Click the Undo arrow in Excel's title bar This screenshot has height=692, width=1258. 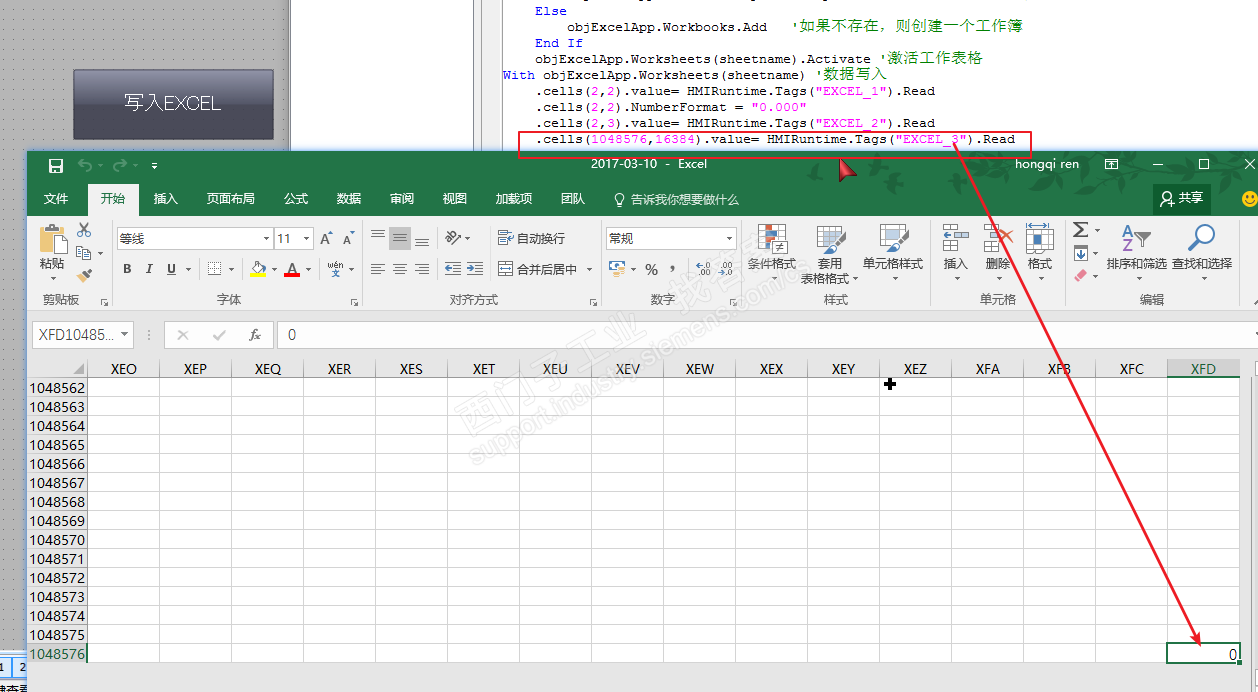[85, 165]
